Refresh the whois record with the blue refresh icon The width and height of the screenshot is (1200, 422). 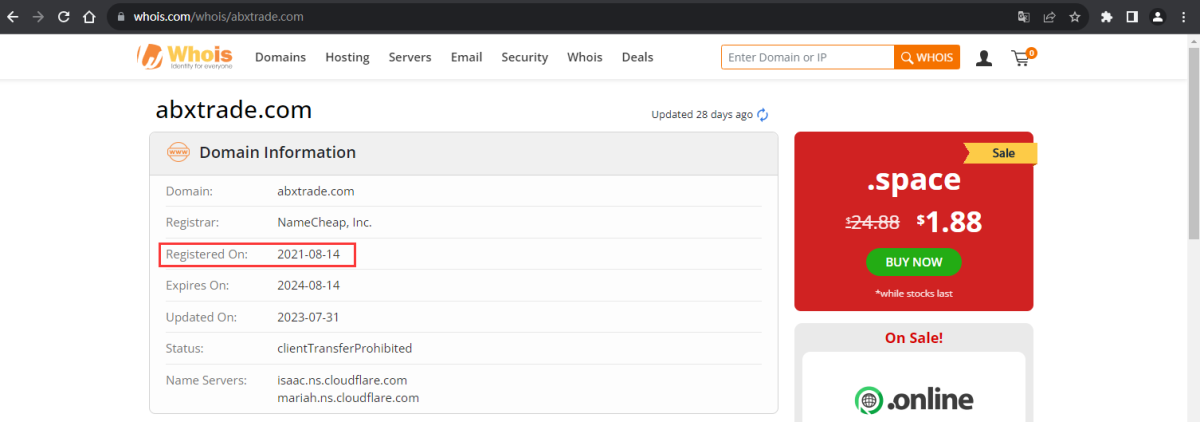(763, 115)
